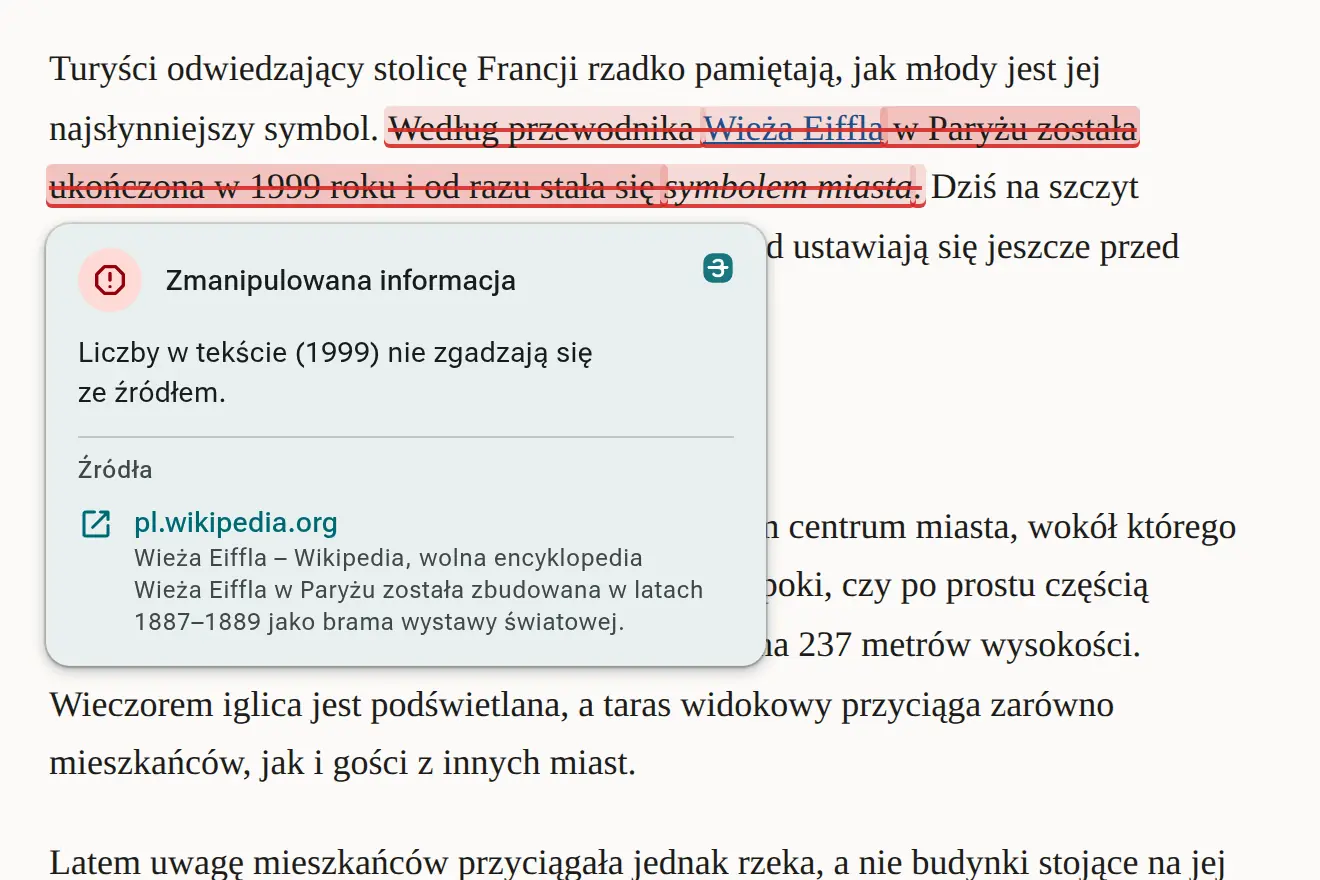This screenshot has height=880, width=1320.
Task: Click the words 'czy po prostu częścią'
Action: [x=995, y=586]
